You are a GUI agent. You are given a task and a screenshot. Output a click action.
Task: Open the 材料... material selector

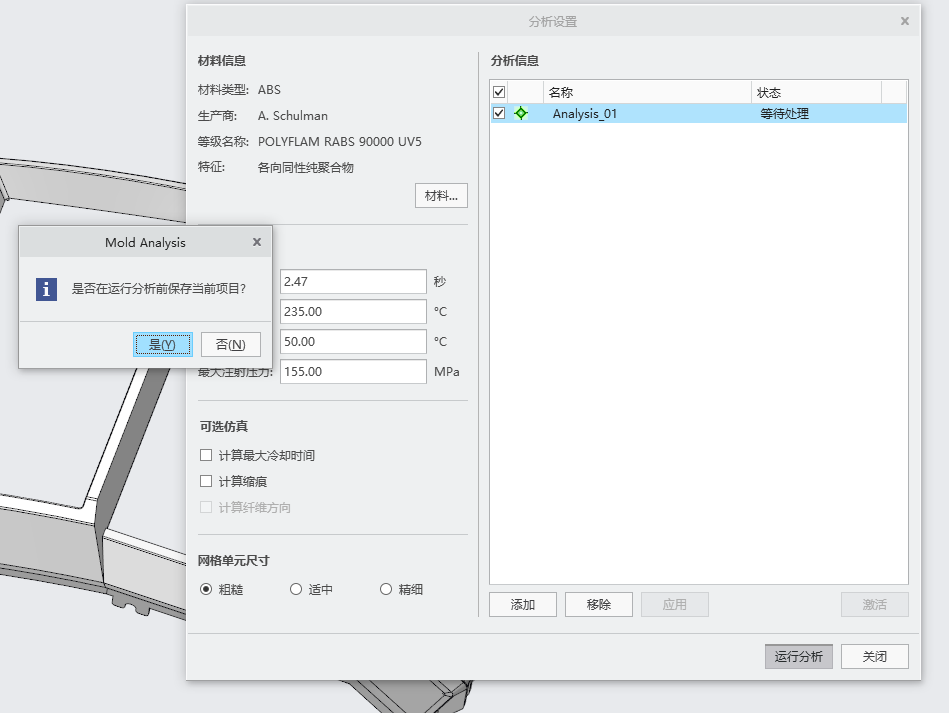(x=441, y=196)
